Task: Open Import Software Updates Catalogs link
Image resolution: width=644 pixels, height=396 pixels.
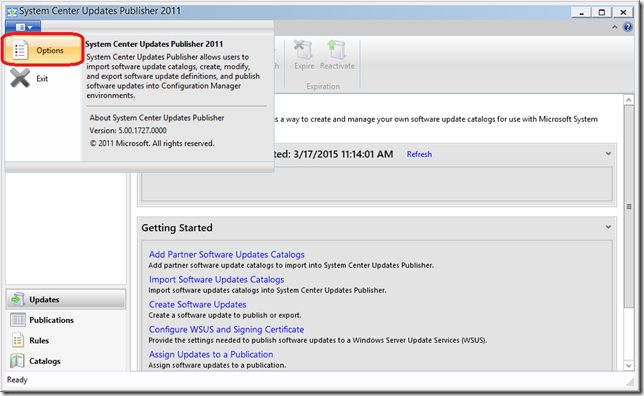Action: [216, 280]
